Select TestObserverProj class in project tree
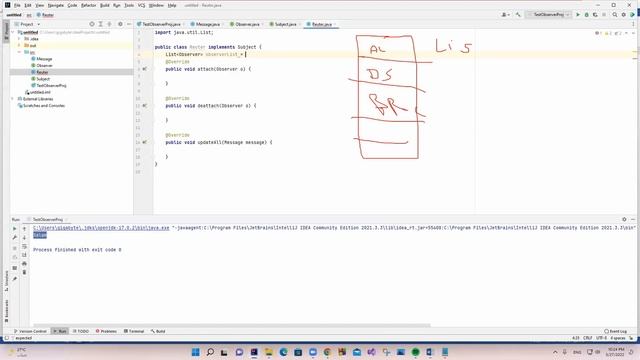The width and height of the screenshot is (640, 360). pyautogui.click(x=49, y=86)
